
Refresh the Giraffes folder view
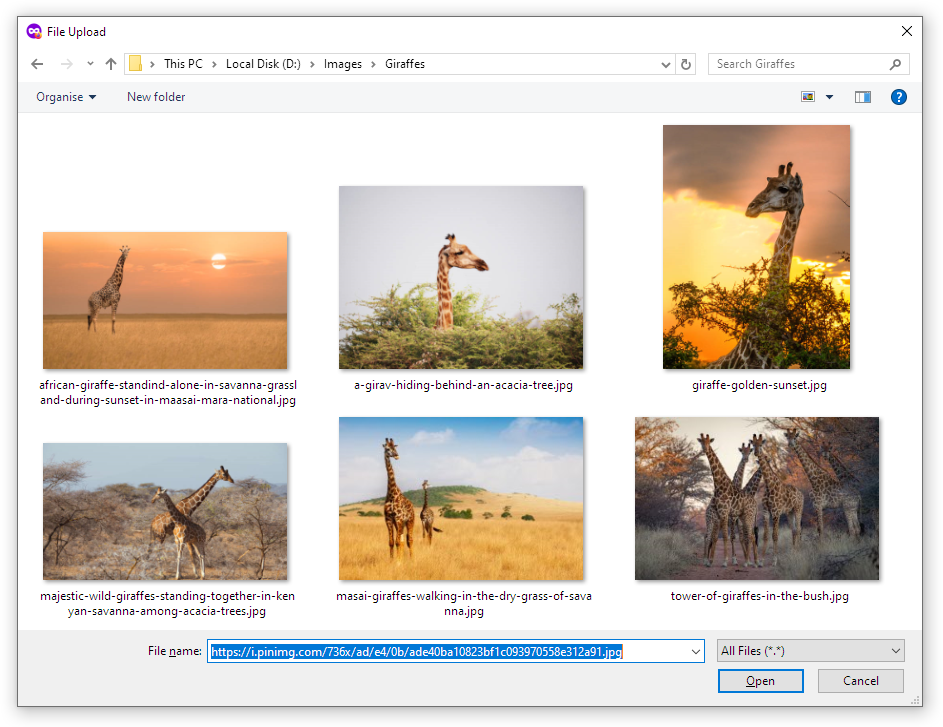click(686, 64)
